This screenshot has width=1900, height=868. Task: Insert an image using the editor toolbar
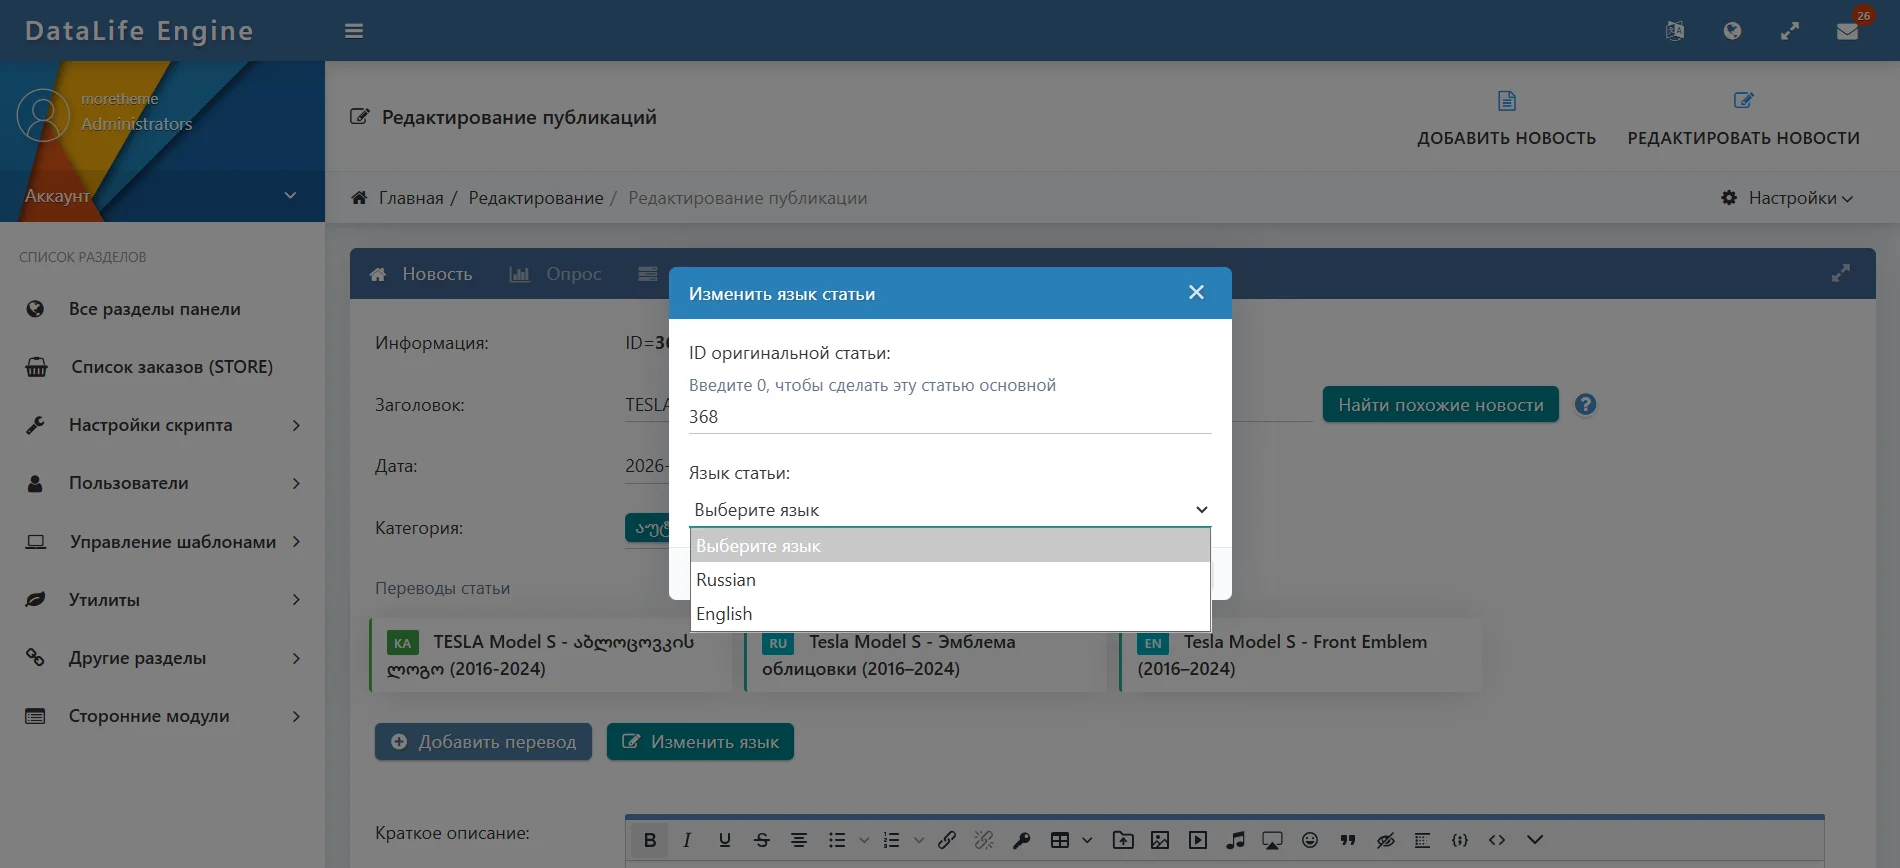(x=1160, y=840)
